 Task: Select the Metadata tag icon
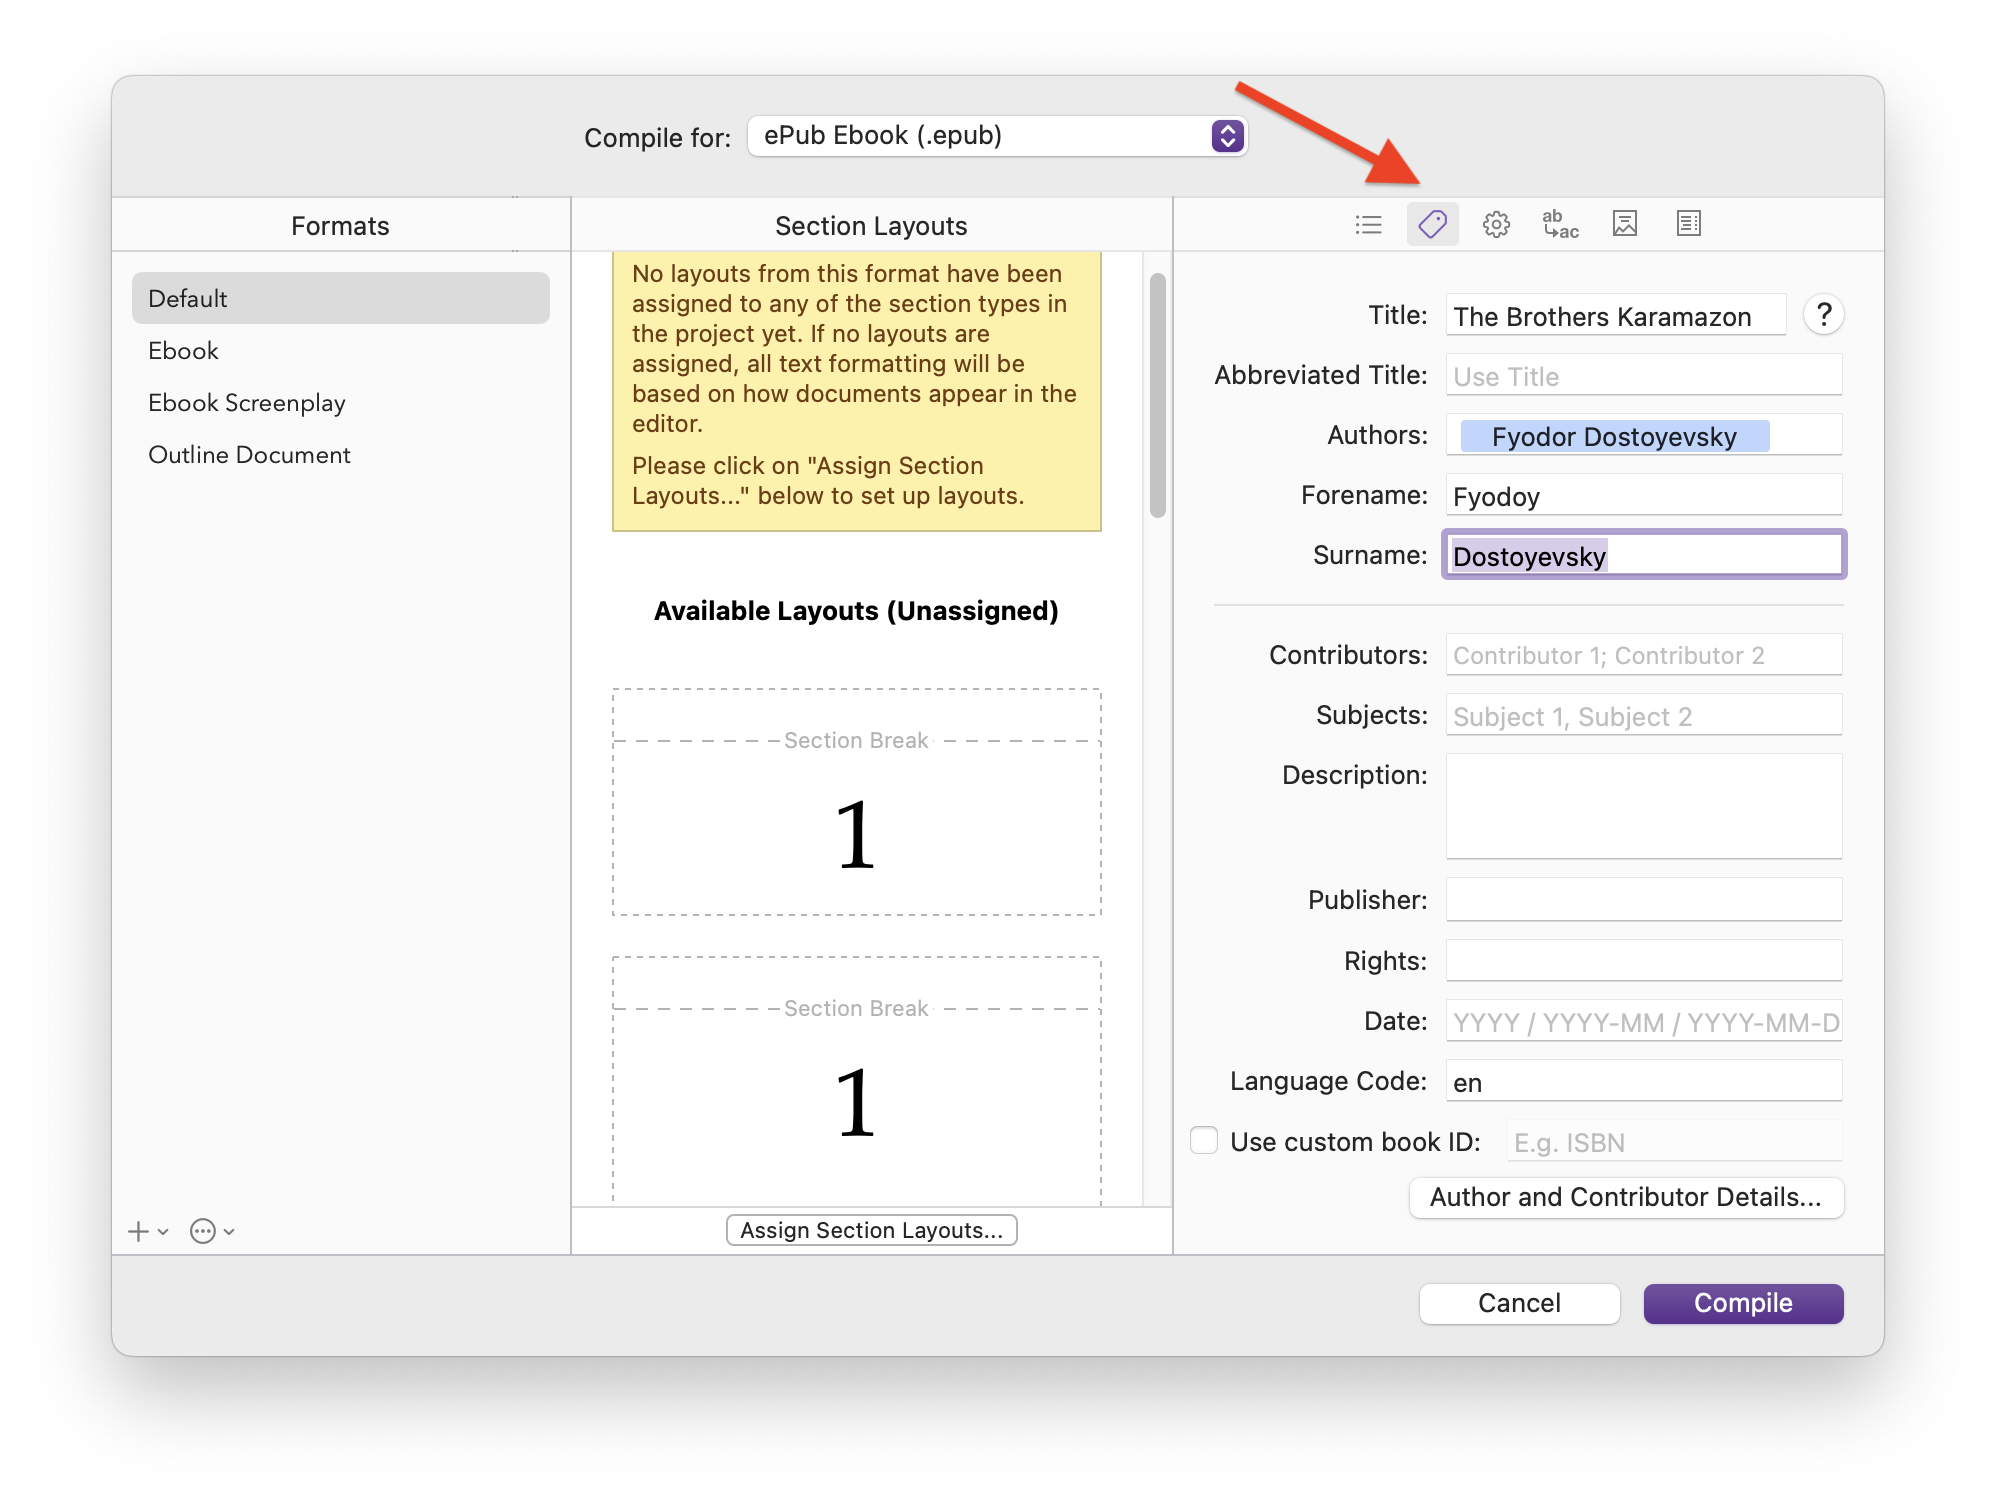(x=1432, y=224)
